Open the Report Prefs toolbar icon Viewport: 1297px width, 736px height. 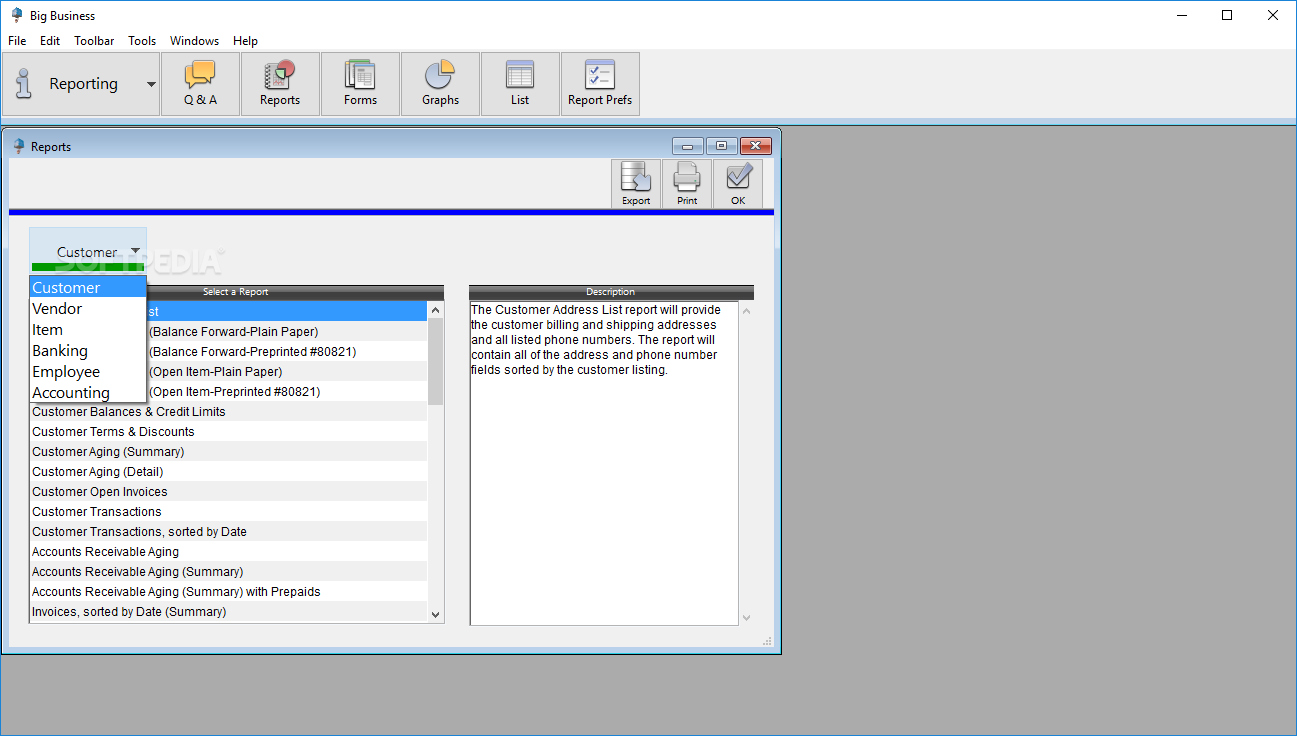pos(600,84)
